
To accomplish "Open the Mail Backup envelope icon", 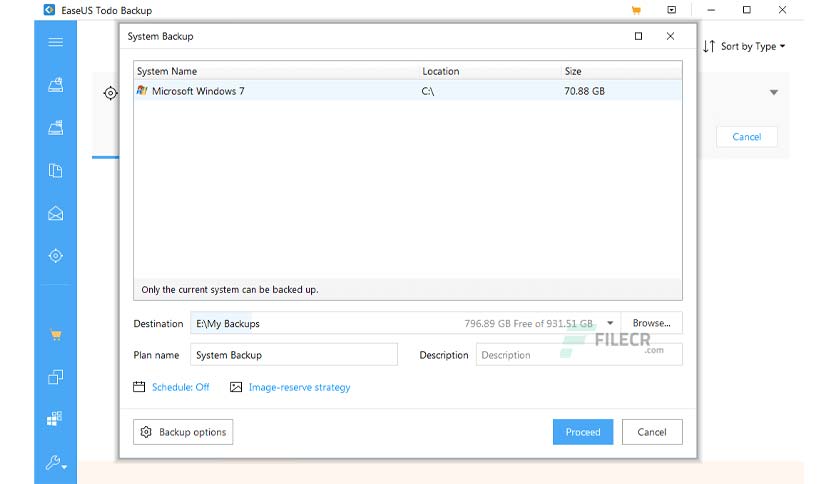I will [55, 213].
